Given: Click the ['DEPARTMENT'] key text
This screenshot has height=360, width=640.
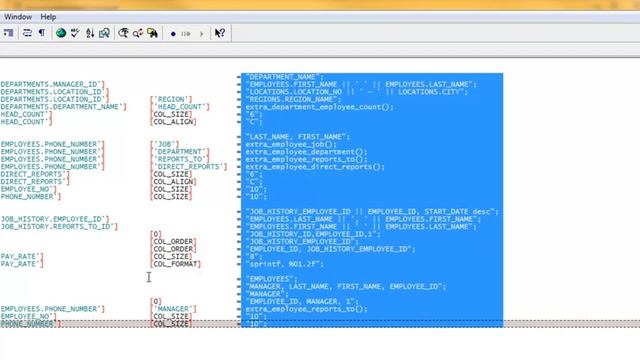Looking at the screenshot, I should pos(180,151).
